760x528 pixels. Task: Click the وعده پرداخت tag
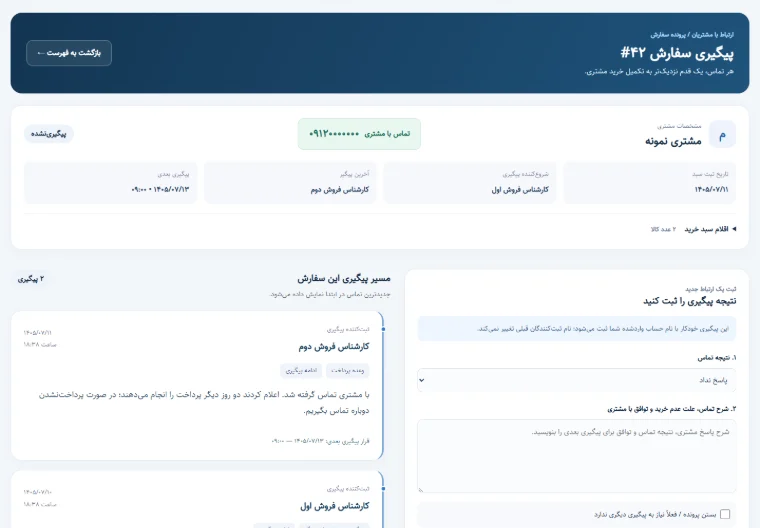348,370
